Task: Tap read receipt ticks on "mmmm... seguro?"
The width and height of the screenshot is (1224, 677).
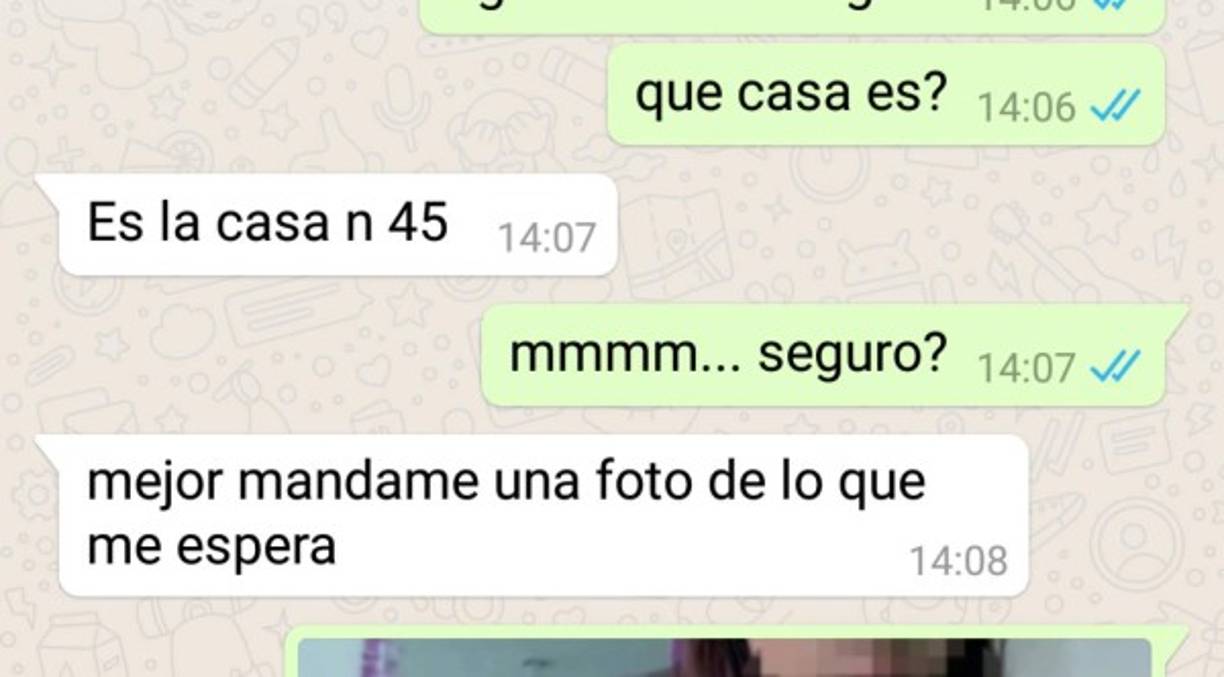Action: (1114, 368)
